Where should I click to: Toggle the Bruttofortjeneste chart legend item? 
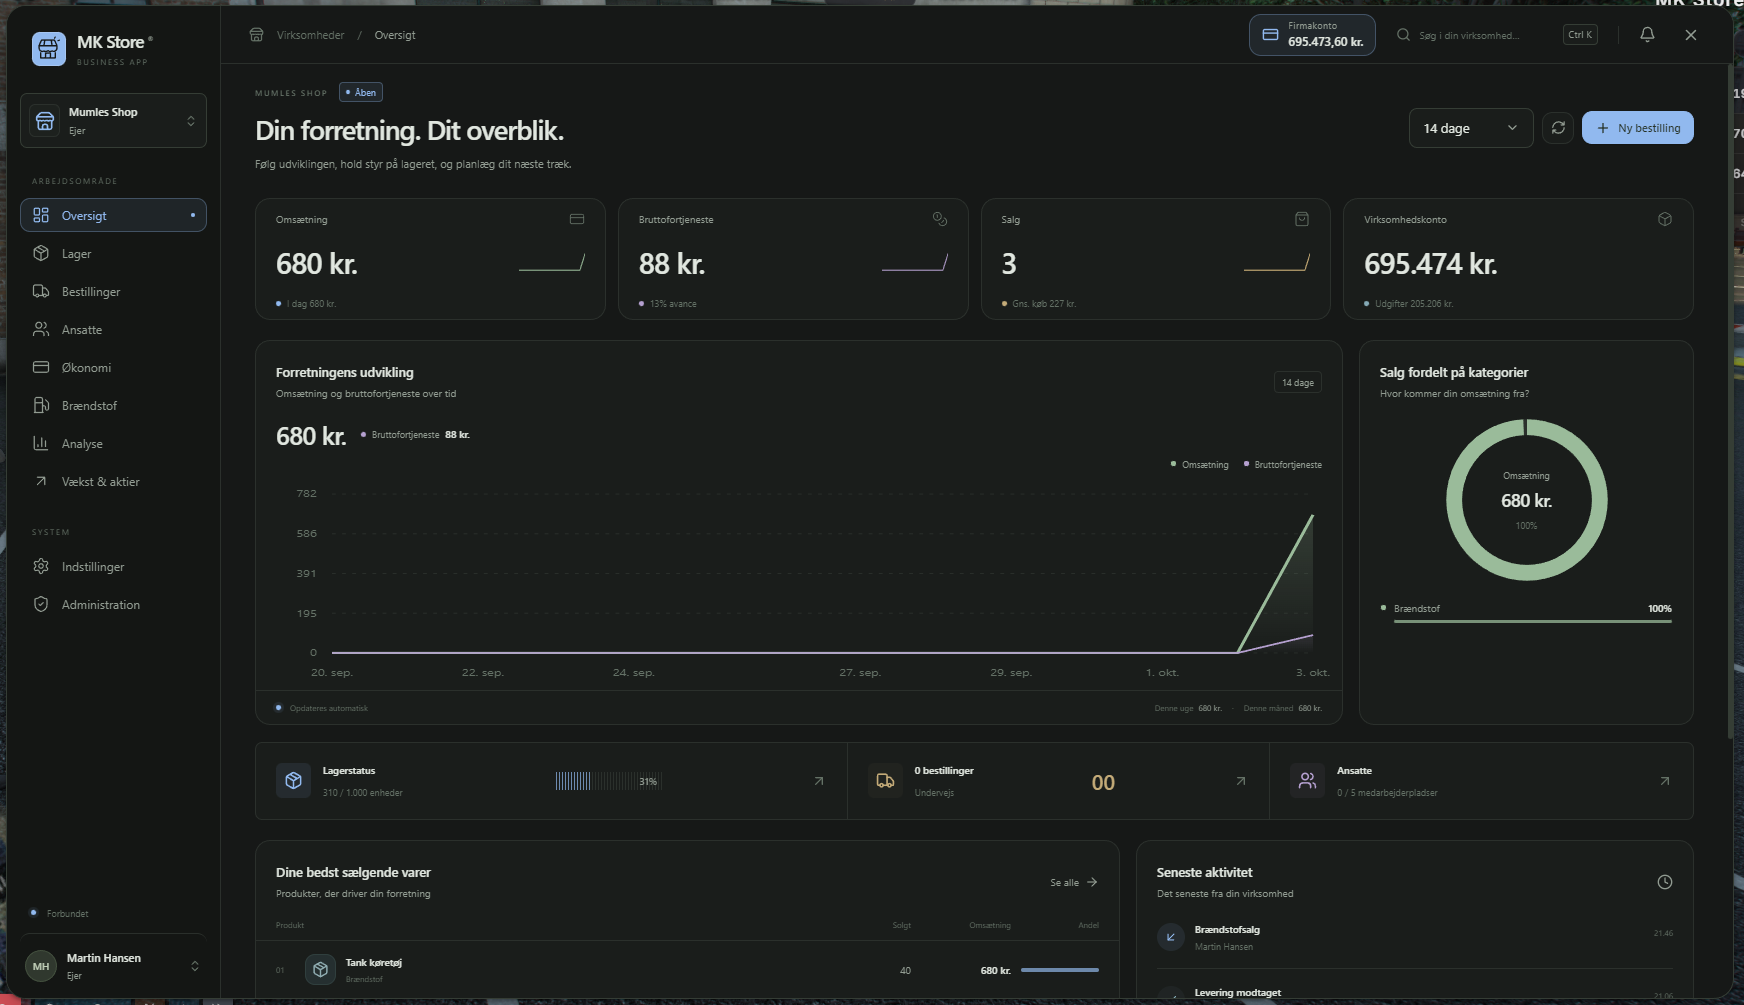point(1283,465)
